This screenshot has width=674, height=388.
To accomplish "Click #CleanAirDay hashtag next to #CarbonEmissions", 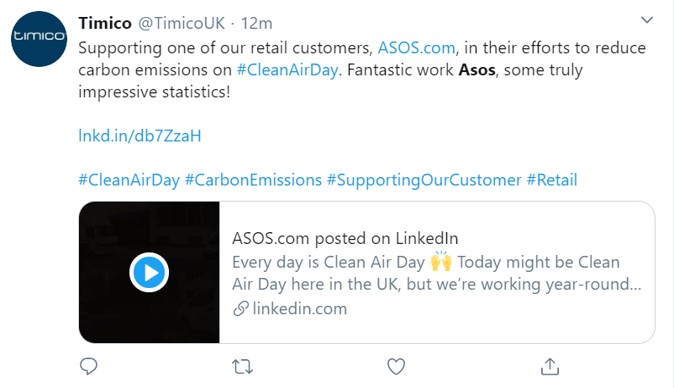I will [x=129, y=180].
